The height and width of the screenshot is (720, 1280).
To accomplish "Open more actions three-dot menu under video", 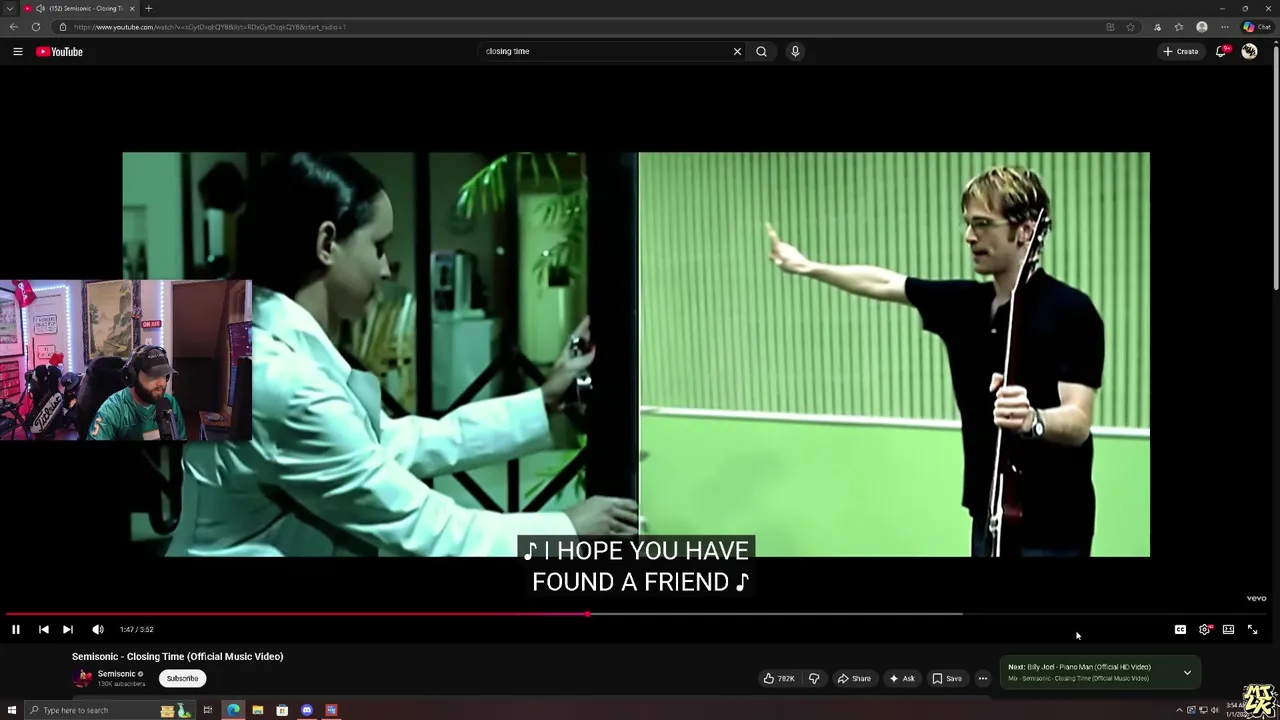I will pos(983,678).
